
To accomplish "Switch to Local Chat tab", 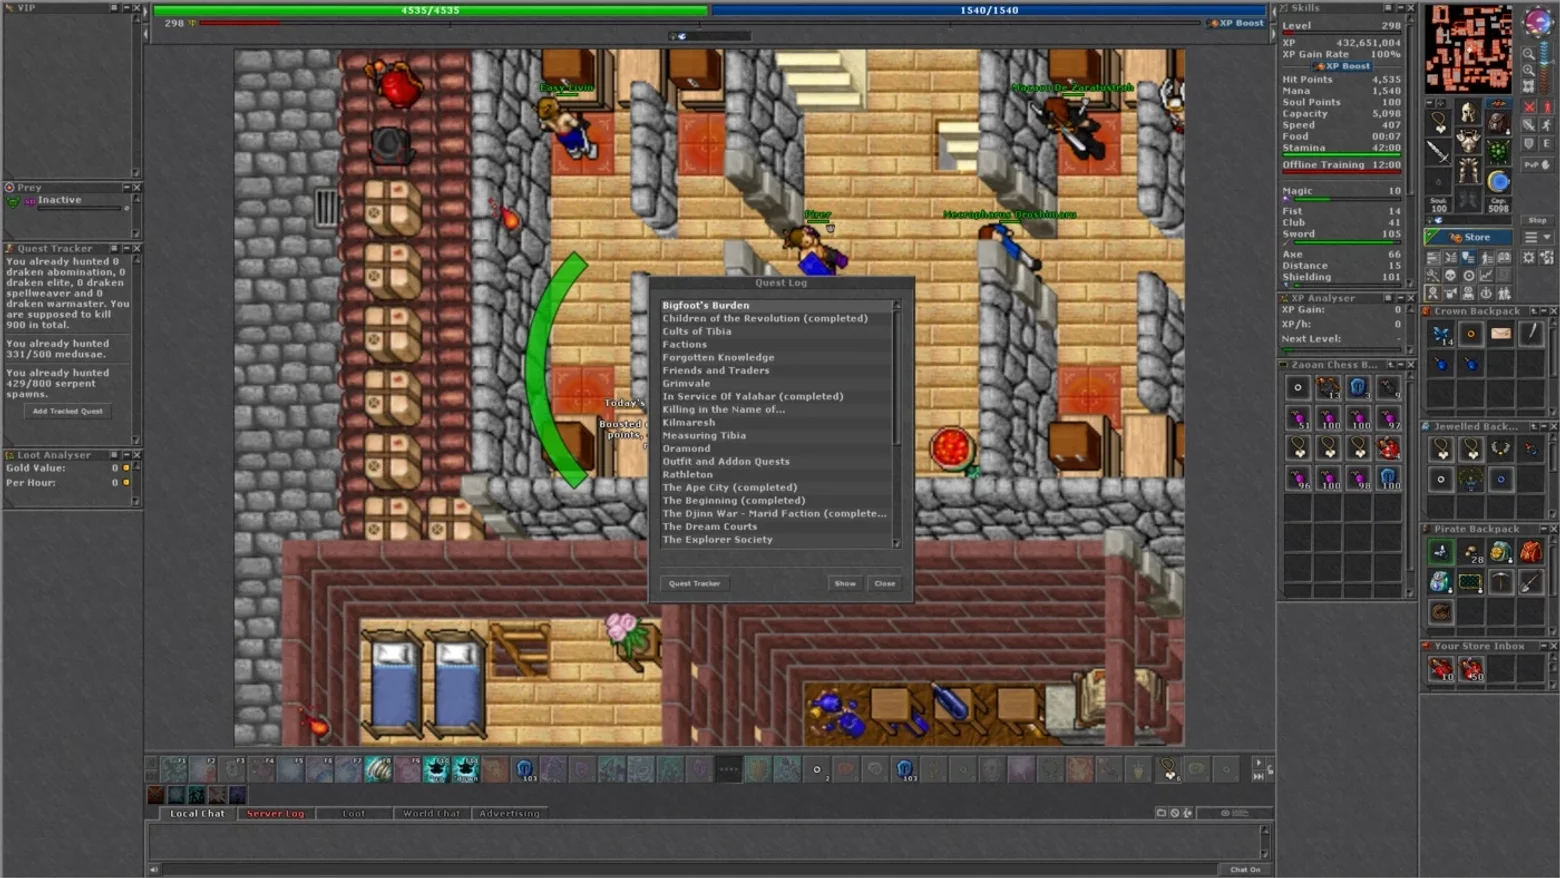I will [x=197, y=813].
